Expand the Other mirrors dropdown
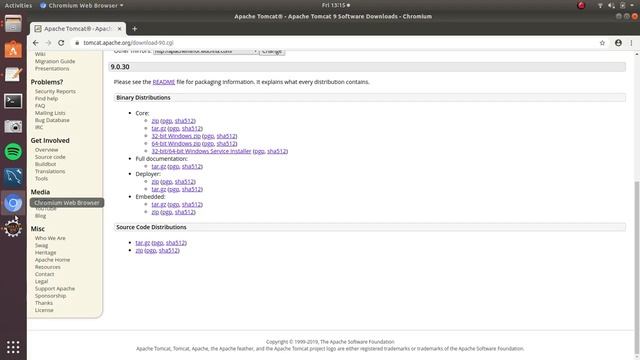Image resolution: width=640 pixels, height=360 pixels. click(x=205, y=51)
